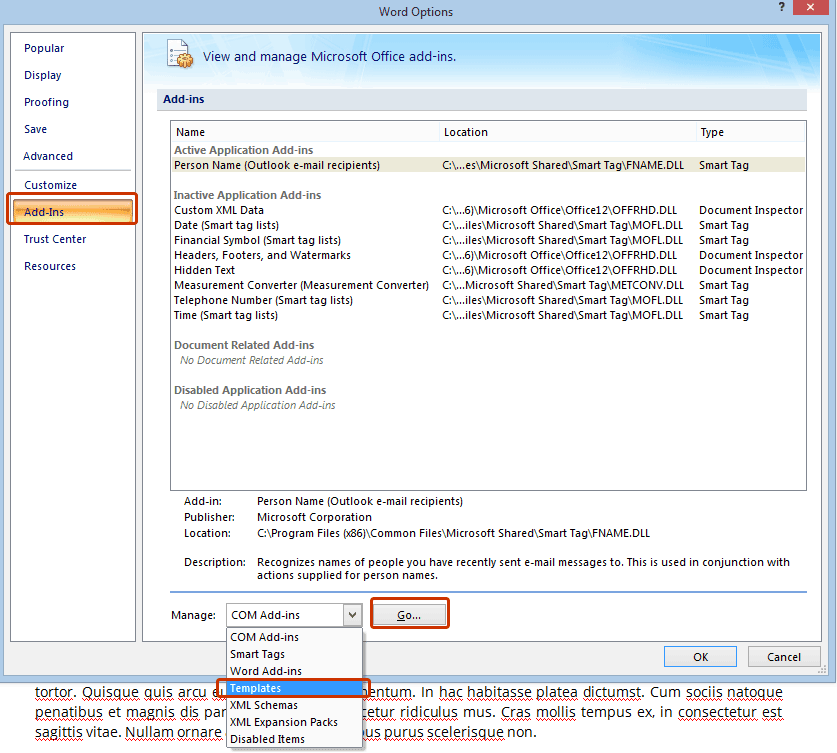This screenshot has width=837, height=753.
Task: Choose COM Add-ins from the dropdown list
Action: point(295,637)
